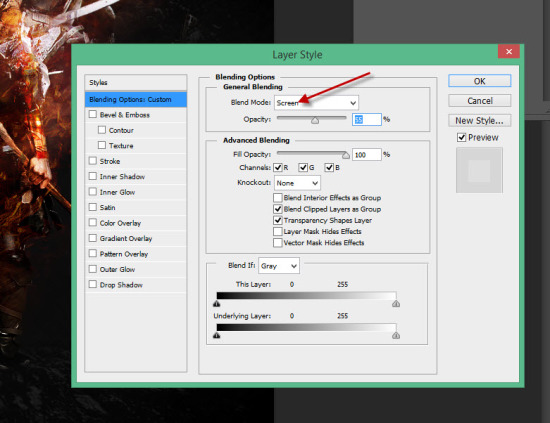550x423 pixels.
Task: Click This Layer white slider handle
Action: coord(396,303)
